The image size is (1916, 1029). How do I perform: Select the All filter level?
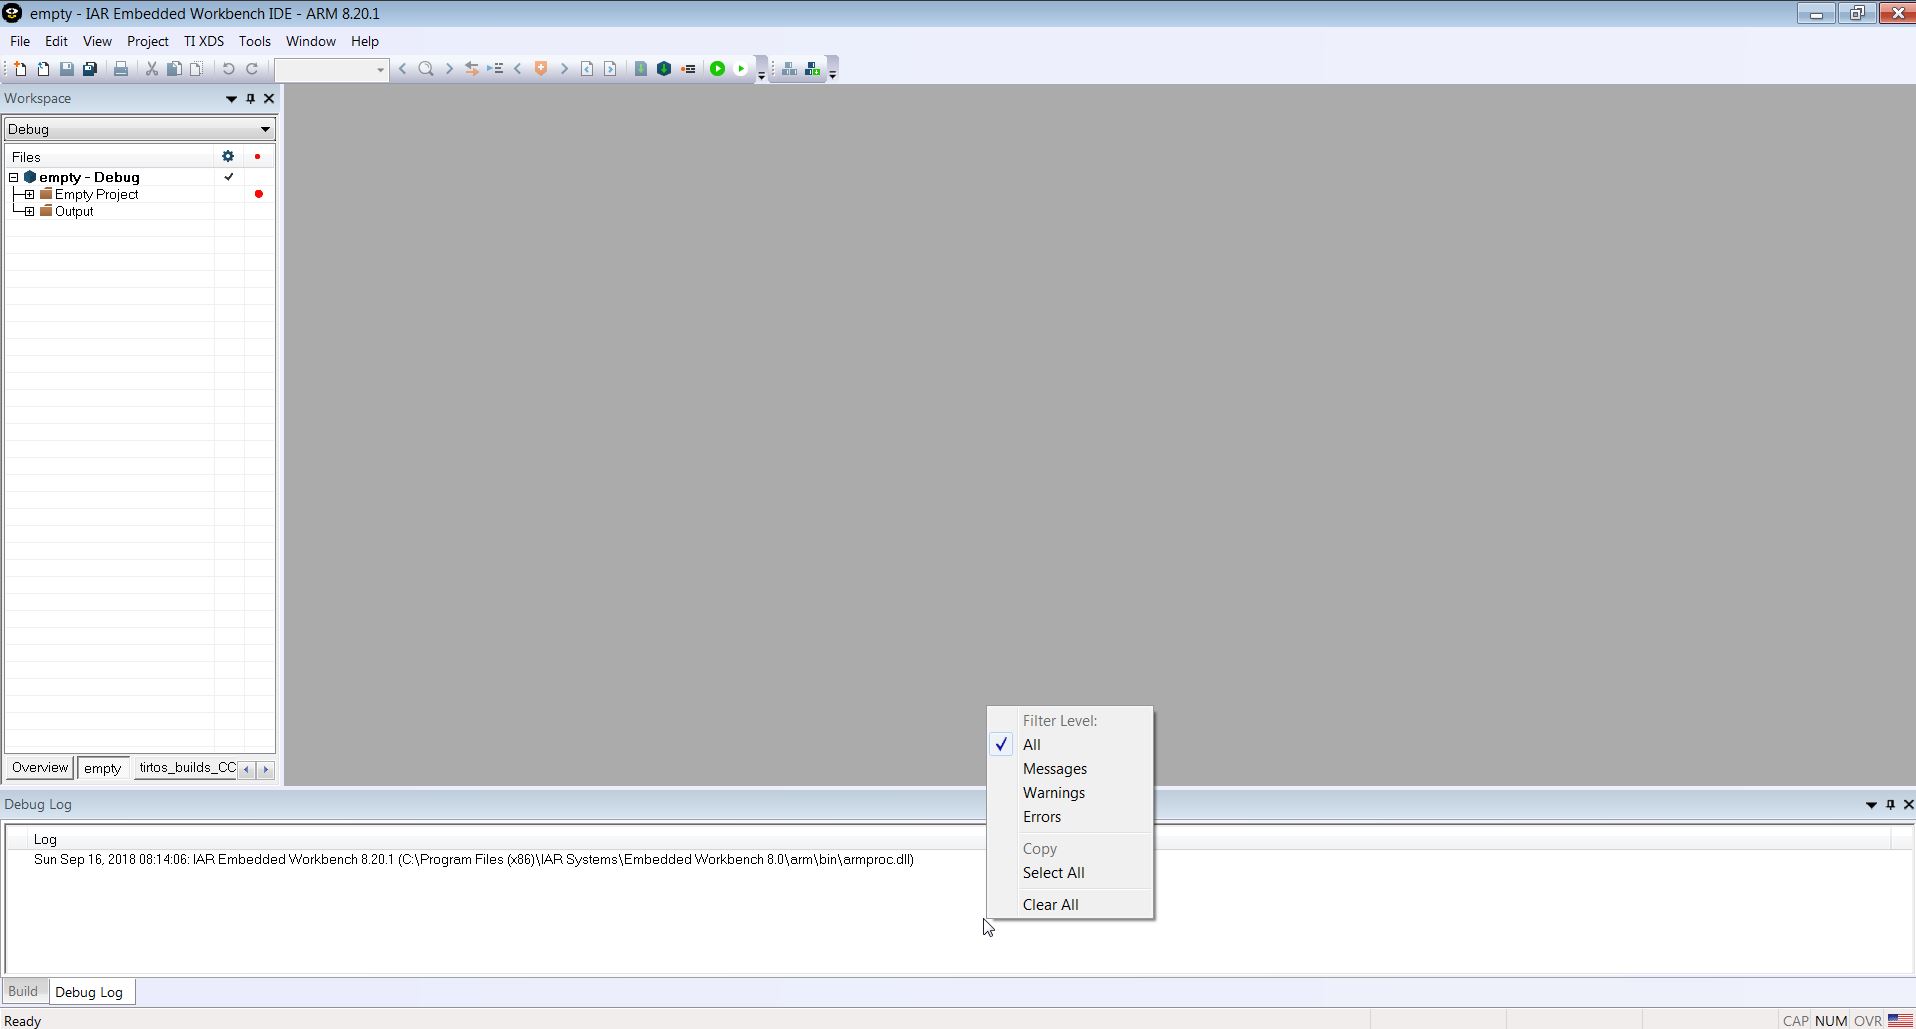pyautogui.click(x=1070, y=745)
